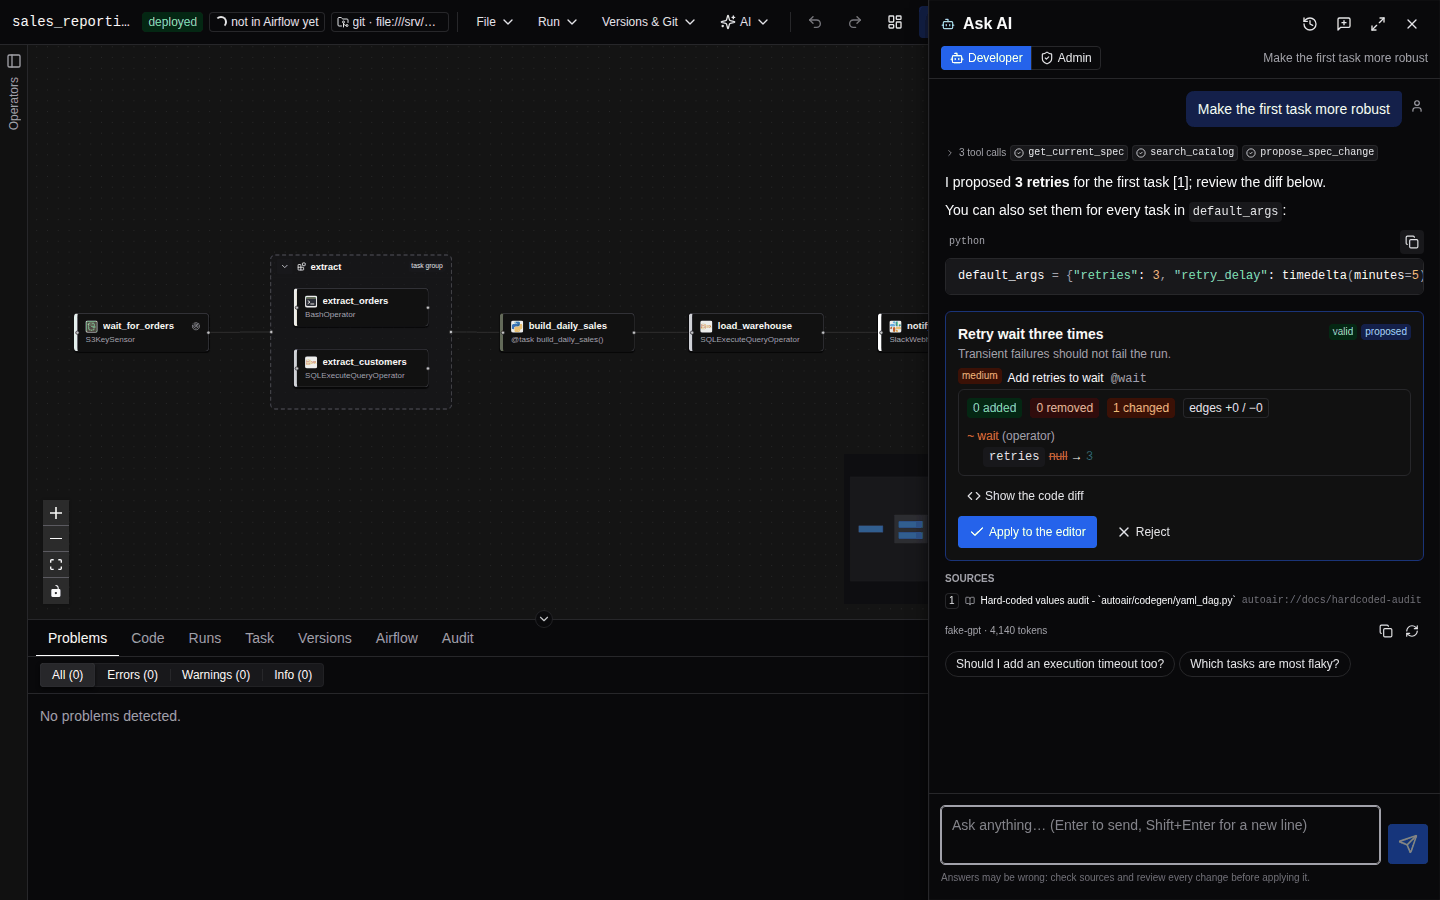Viewport: 1440px width, 900px height.
Task: Select the All (0) problems filter
Action: coord(68,675)
